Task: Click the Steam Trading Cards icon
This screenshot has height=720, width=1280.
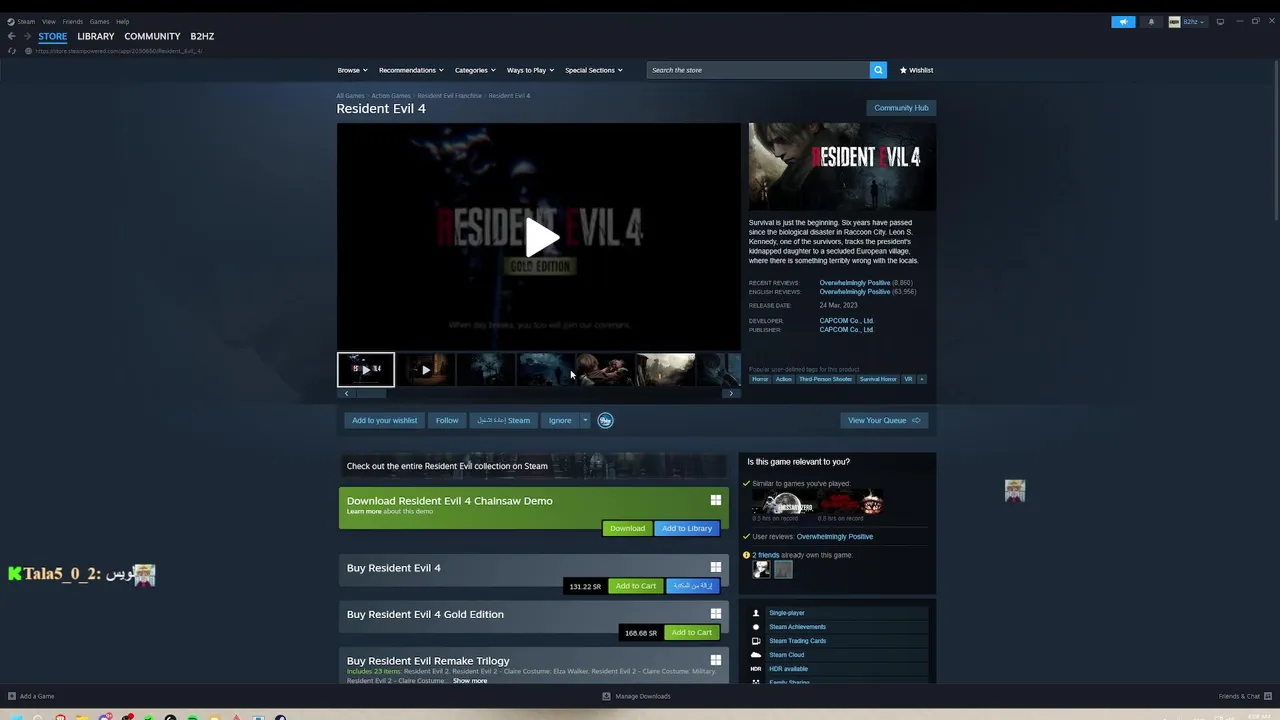Action: 756,641
